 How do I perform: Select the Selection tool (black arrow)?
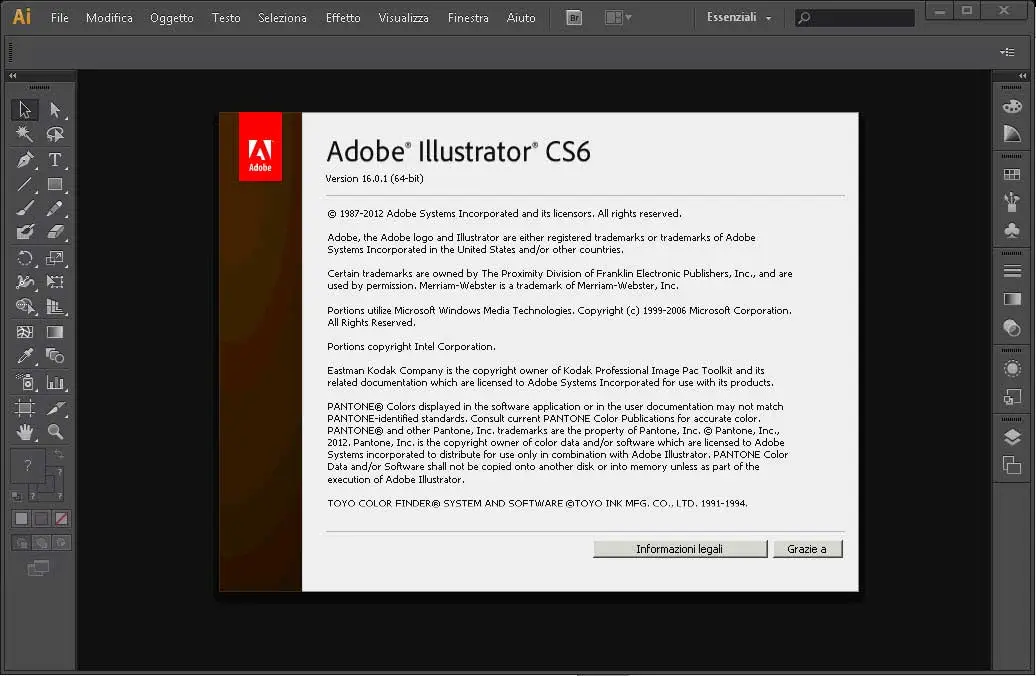tap(24, 109)
